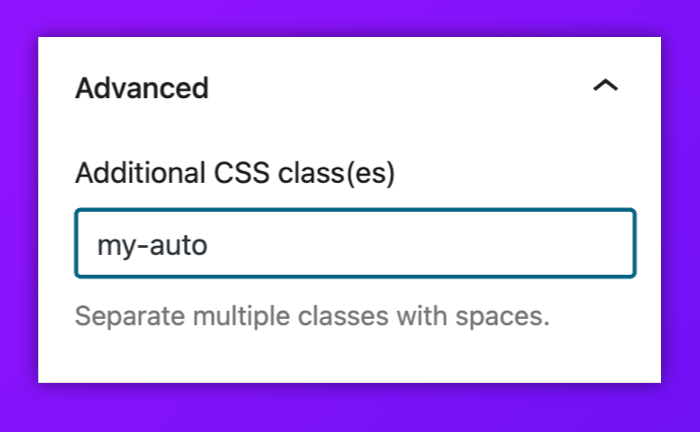The width and height of the screenshot is (700, 432).
Task: Click the word "CSS" in the field label
Action: [242, 173]
